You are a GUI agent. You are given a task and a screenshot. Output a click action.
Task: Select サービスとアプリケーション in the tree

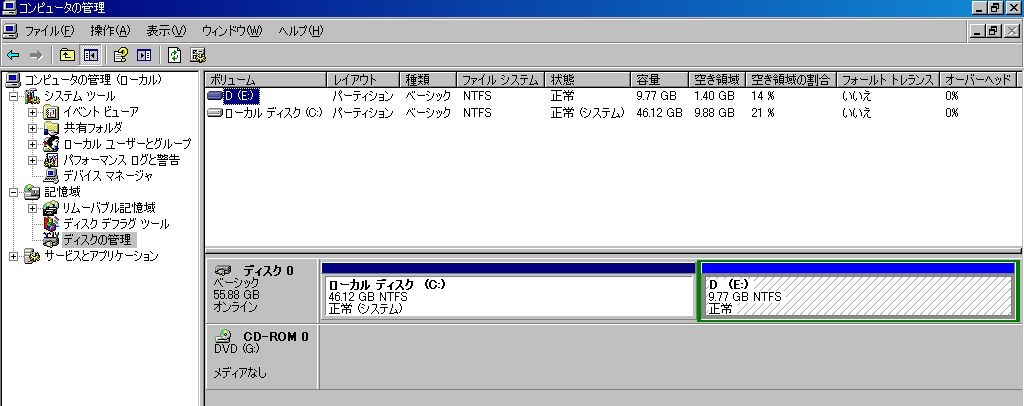point(101,256)
